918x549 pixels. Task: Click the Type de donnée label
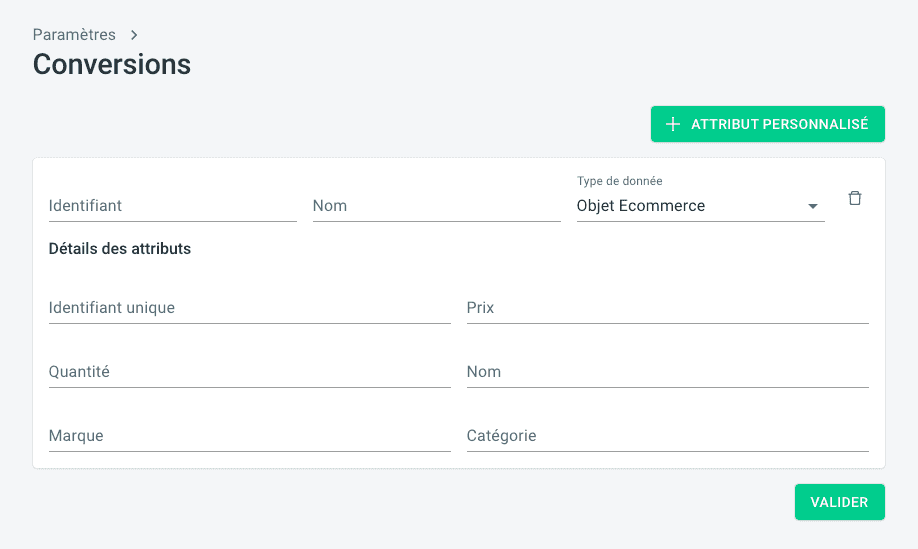(620, 181)
